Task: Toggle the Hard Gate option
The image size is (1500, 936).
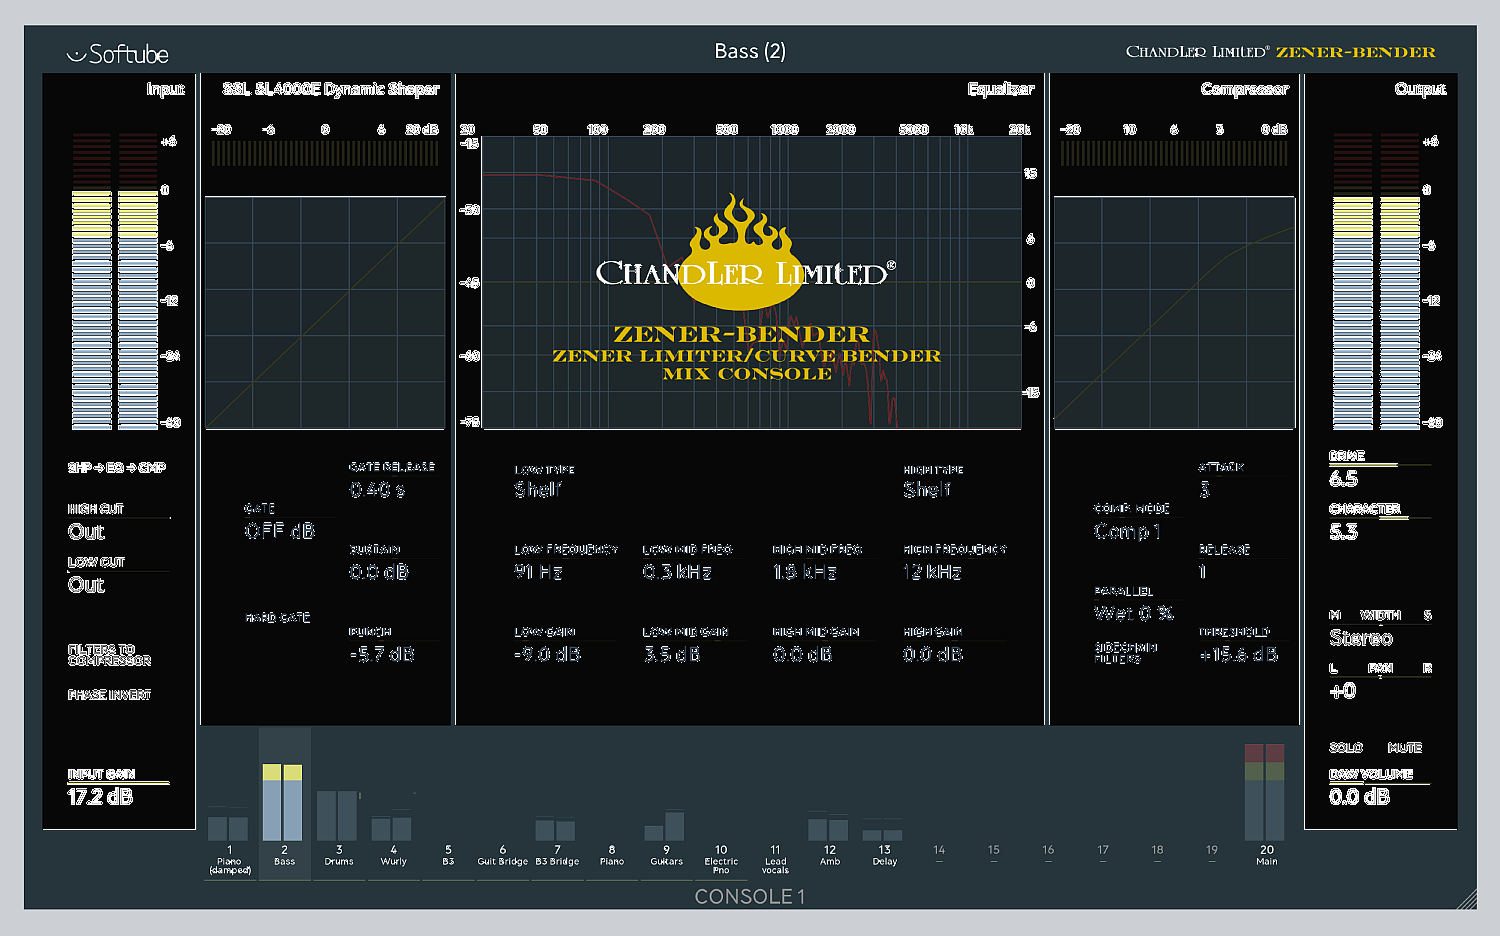Action: pos(278,618)
